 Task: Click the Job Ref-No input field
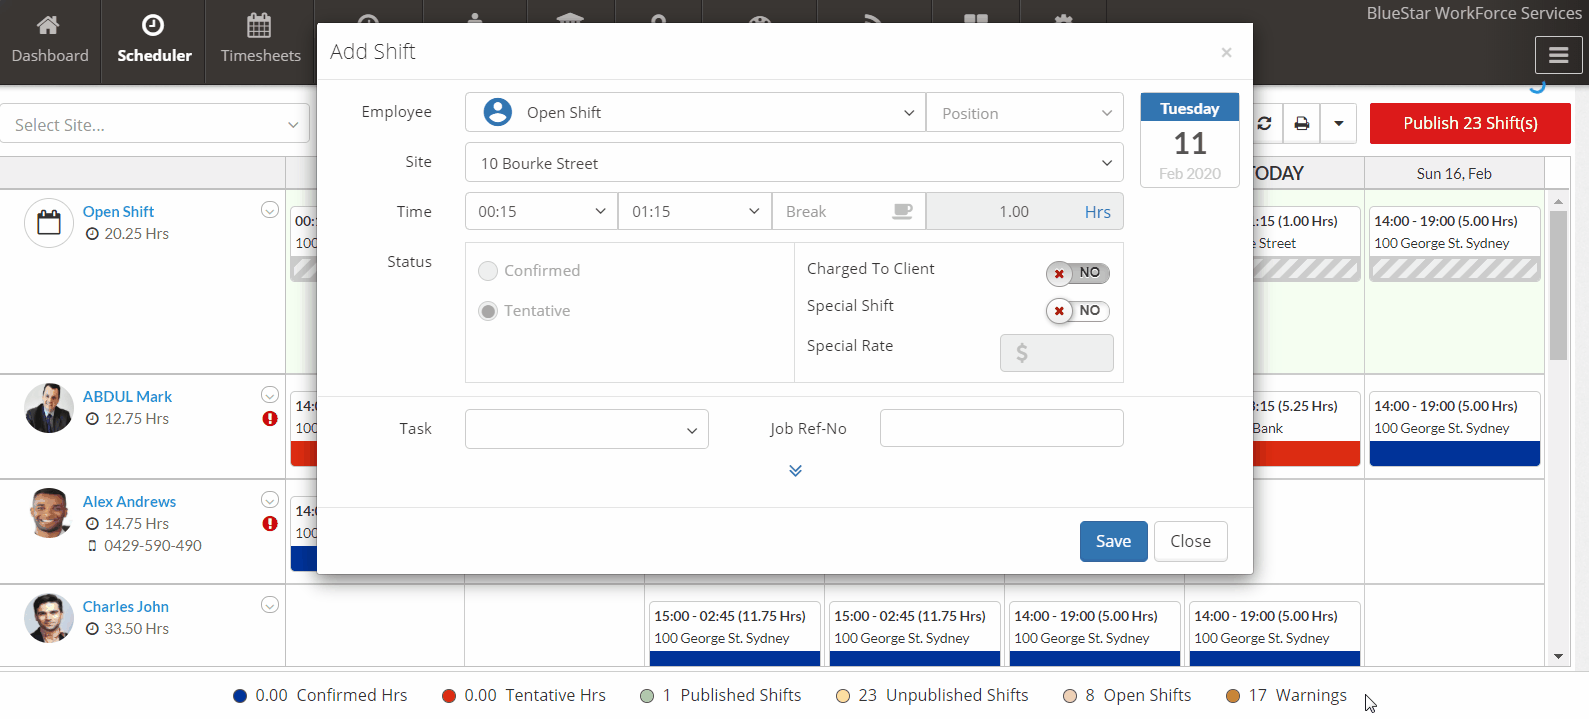(x=1002, y=428)
